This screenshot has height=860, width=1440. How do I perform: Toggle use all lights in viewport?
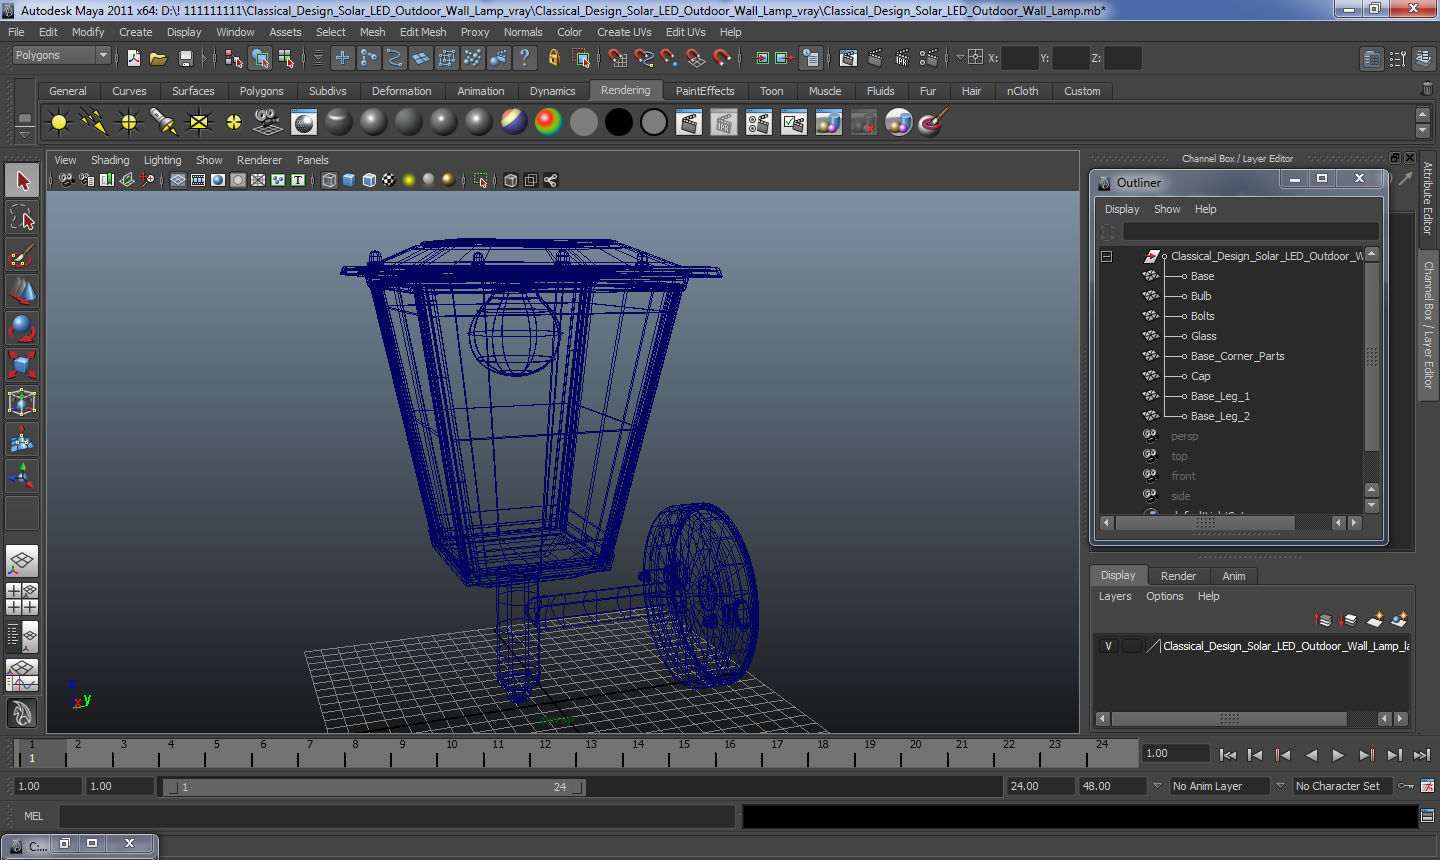[409, 180]
